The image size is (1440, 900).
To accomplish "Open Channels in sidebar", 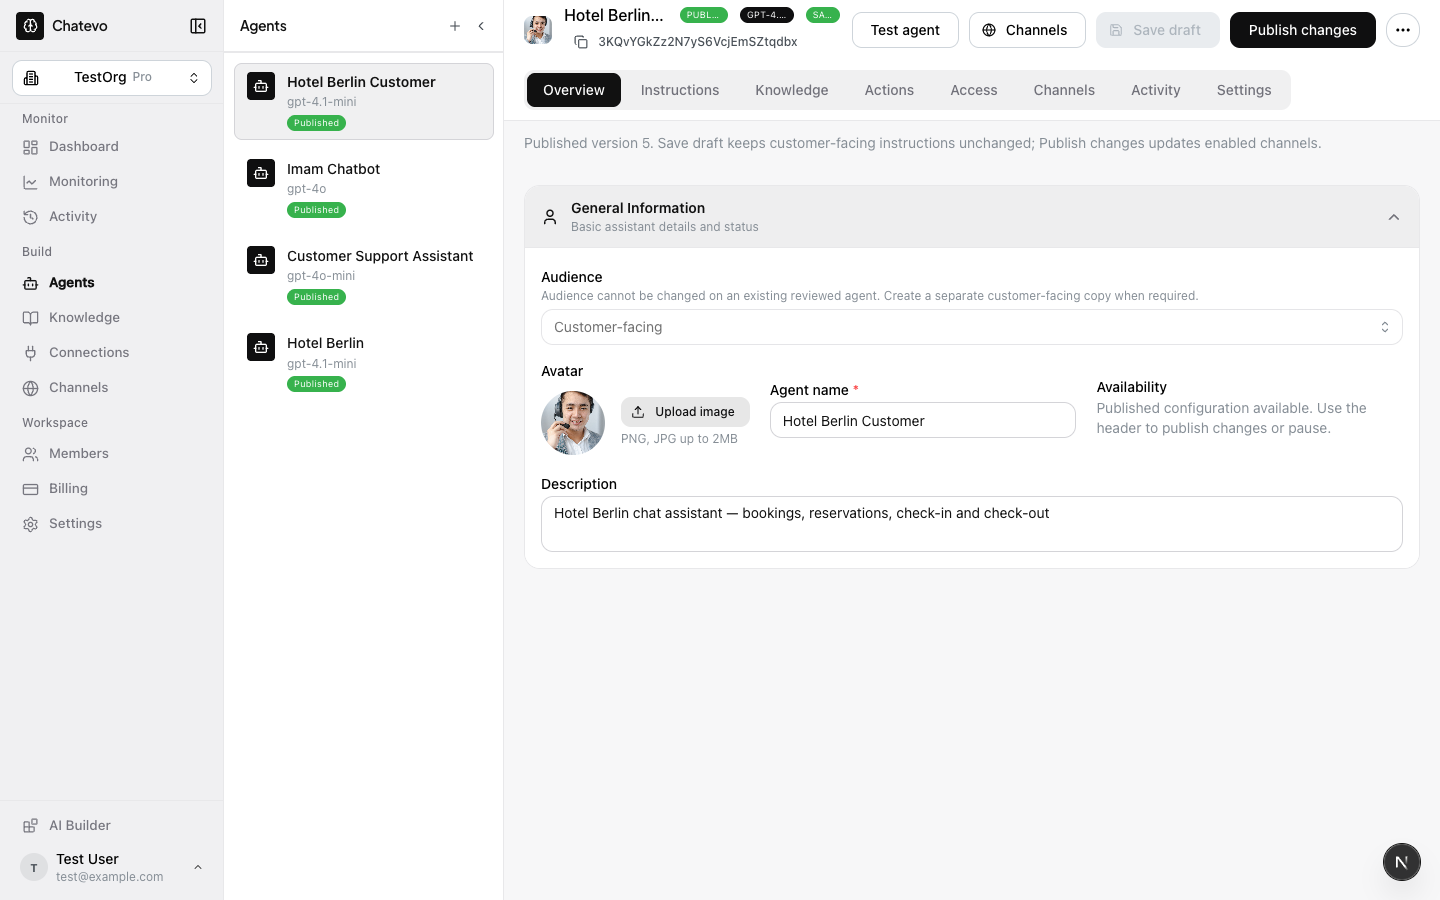I will (x=112, y=388).
